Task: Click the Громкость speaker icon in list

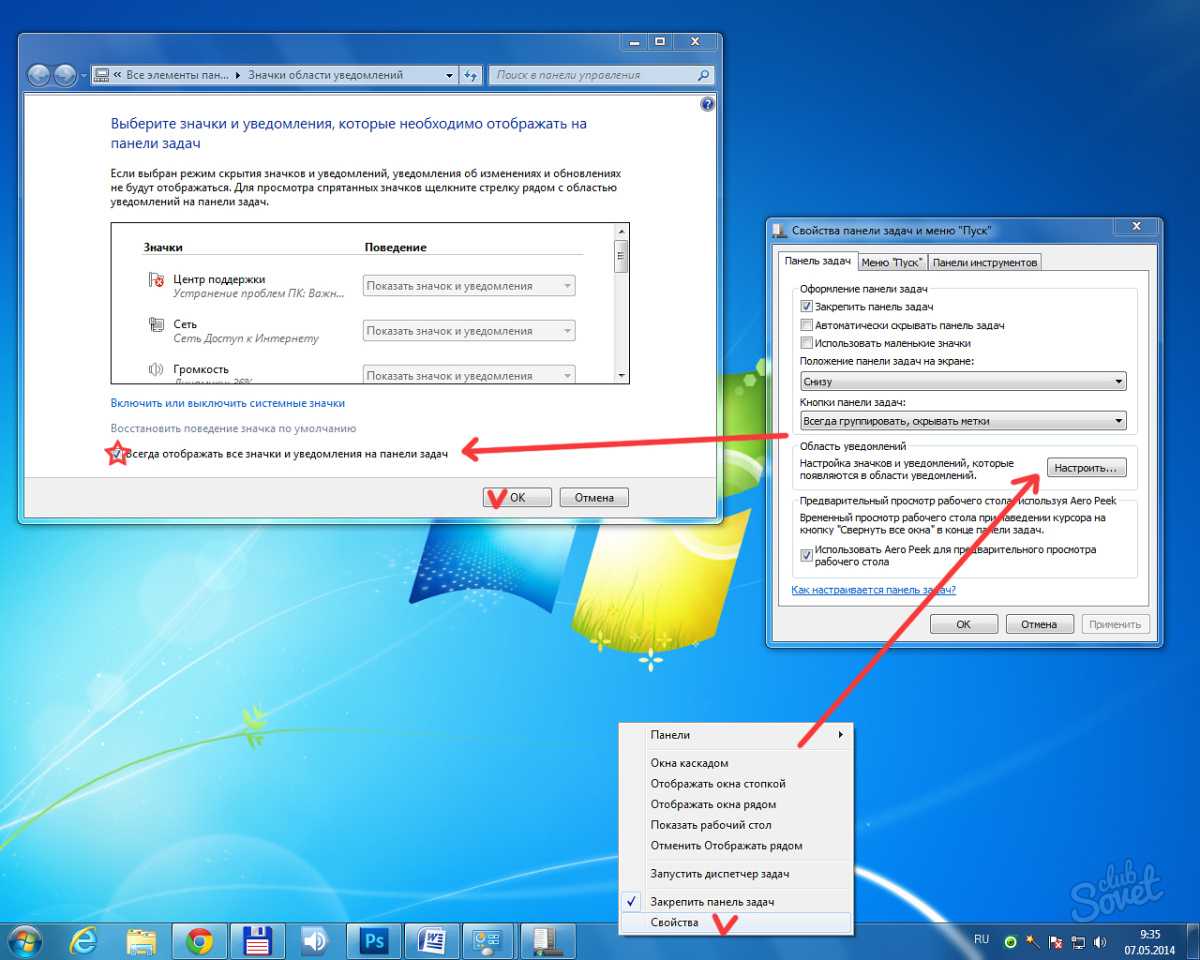Action: pyautogui.click(x=155, y=369)
